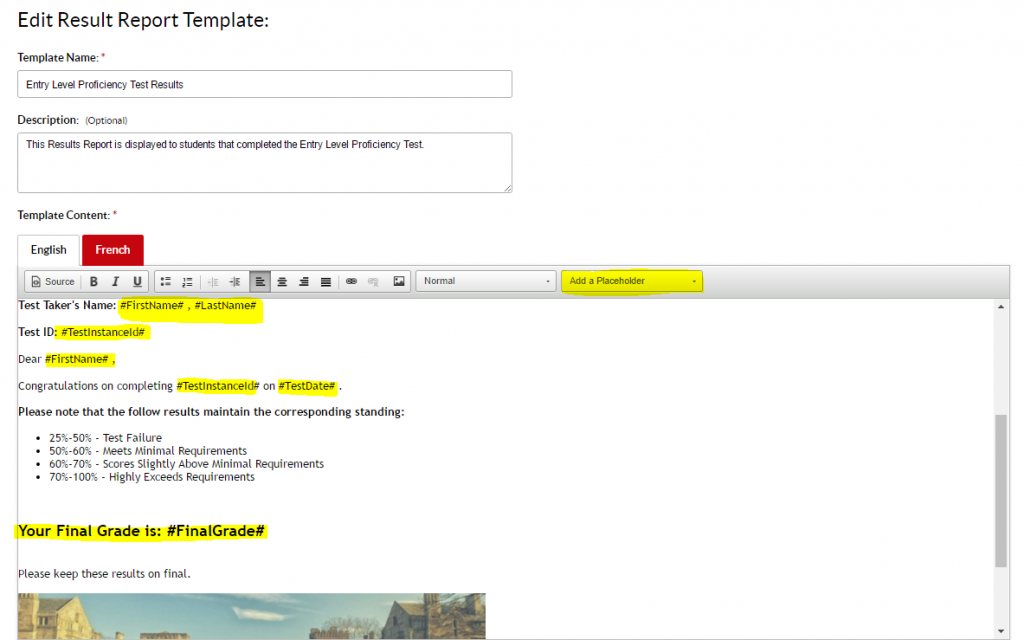Image resolution: width=1024 pixels, height=640 pixels.
Task: Open Source view in the editor toolbar
Action: 54,281
